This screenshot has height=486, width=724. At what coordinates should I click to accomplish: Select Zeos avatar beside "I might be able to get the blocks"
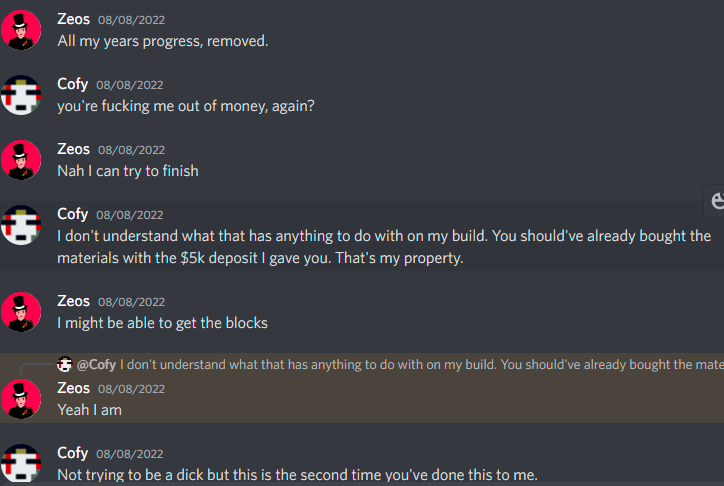(x=21, y=312)
